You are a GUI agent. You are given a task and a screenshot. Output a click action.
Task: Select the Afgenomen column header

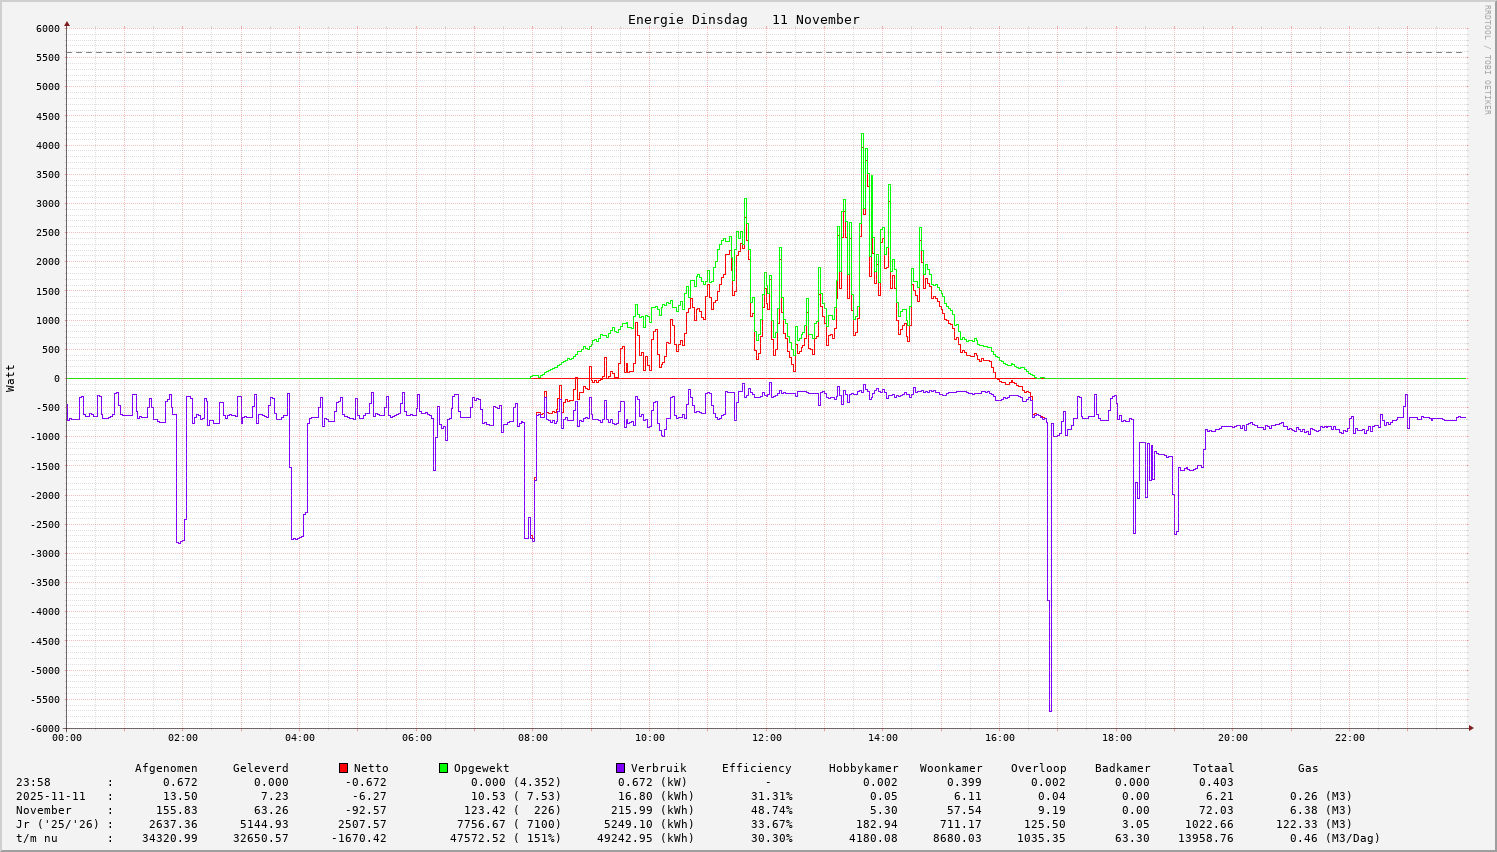pyautogui.click(x=166, y=769)
